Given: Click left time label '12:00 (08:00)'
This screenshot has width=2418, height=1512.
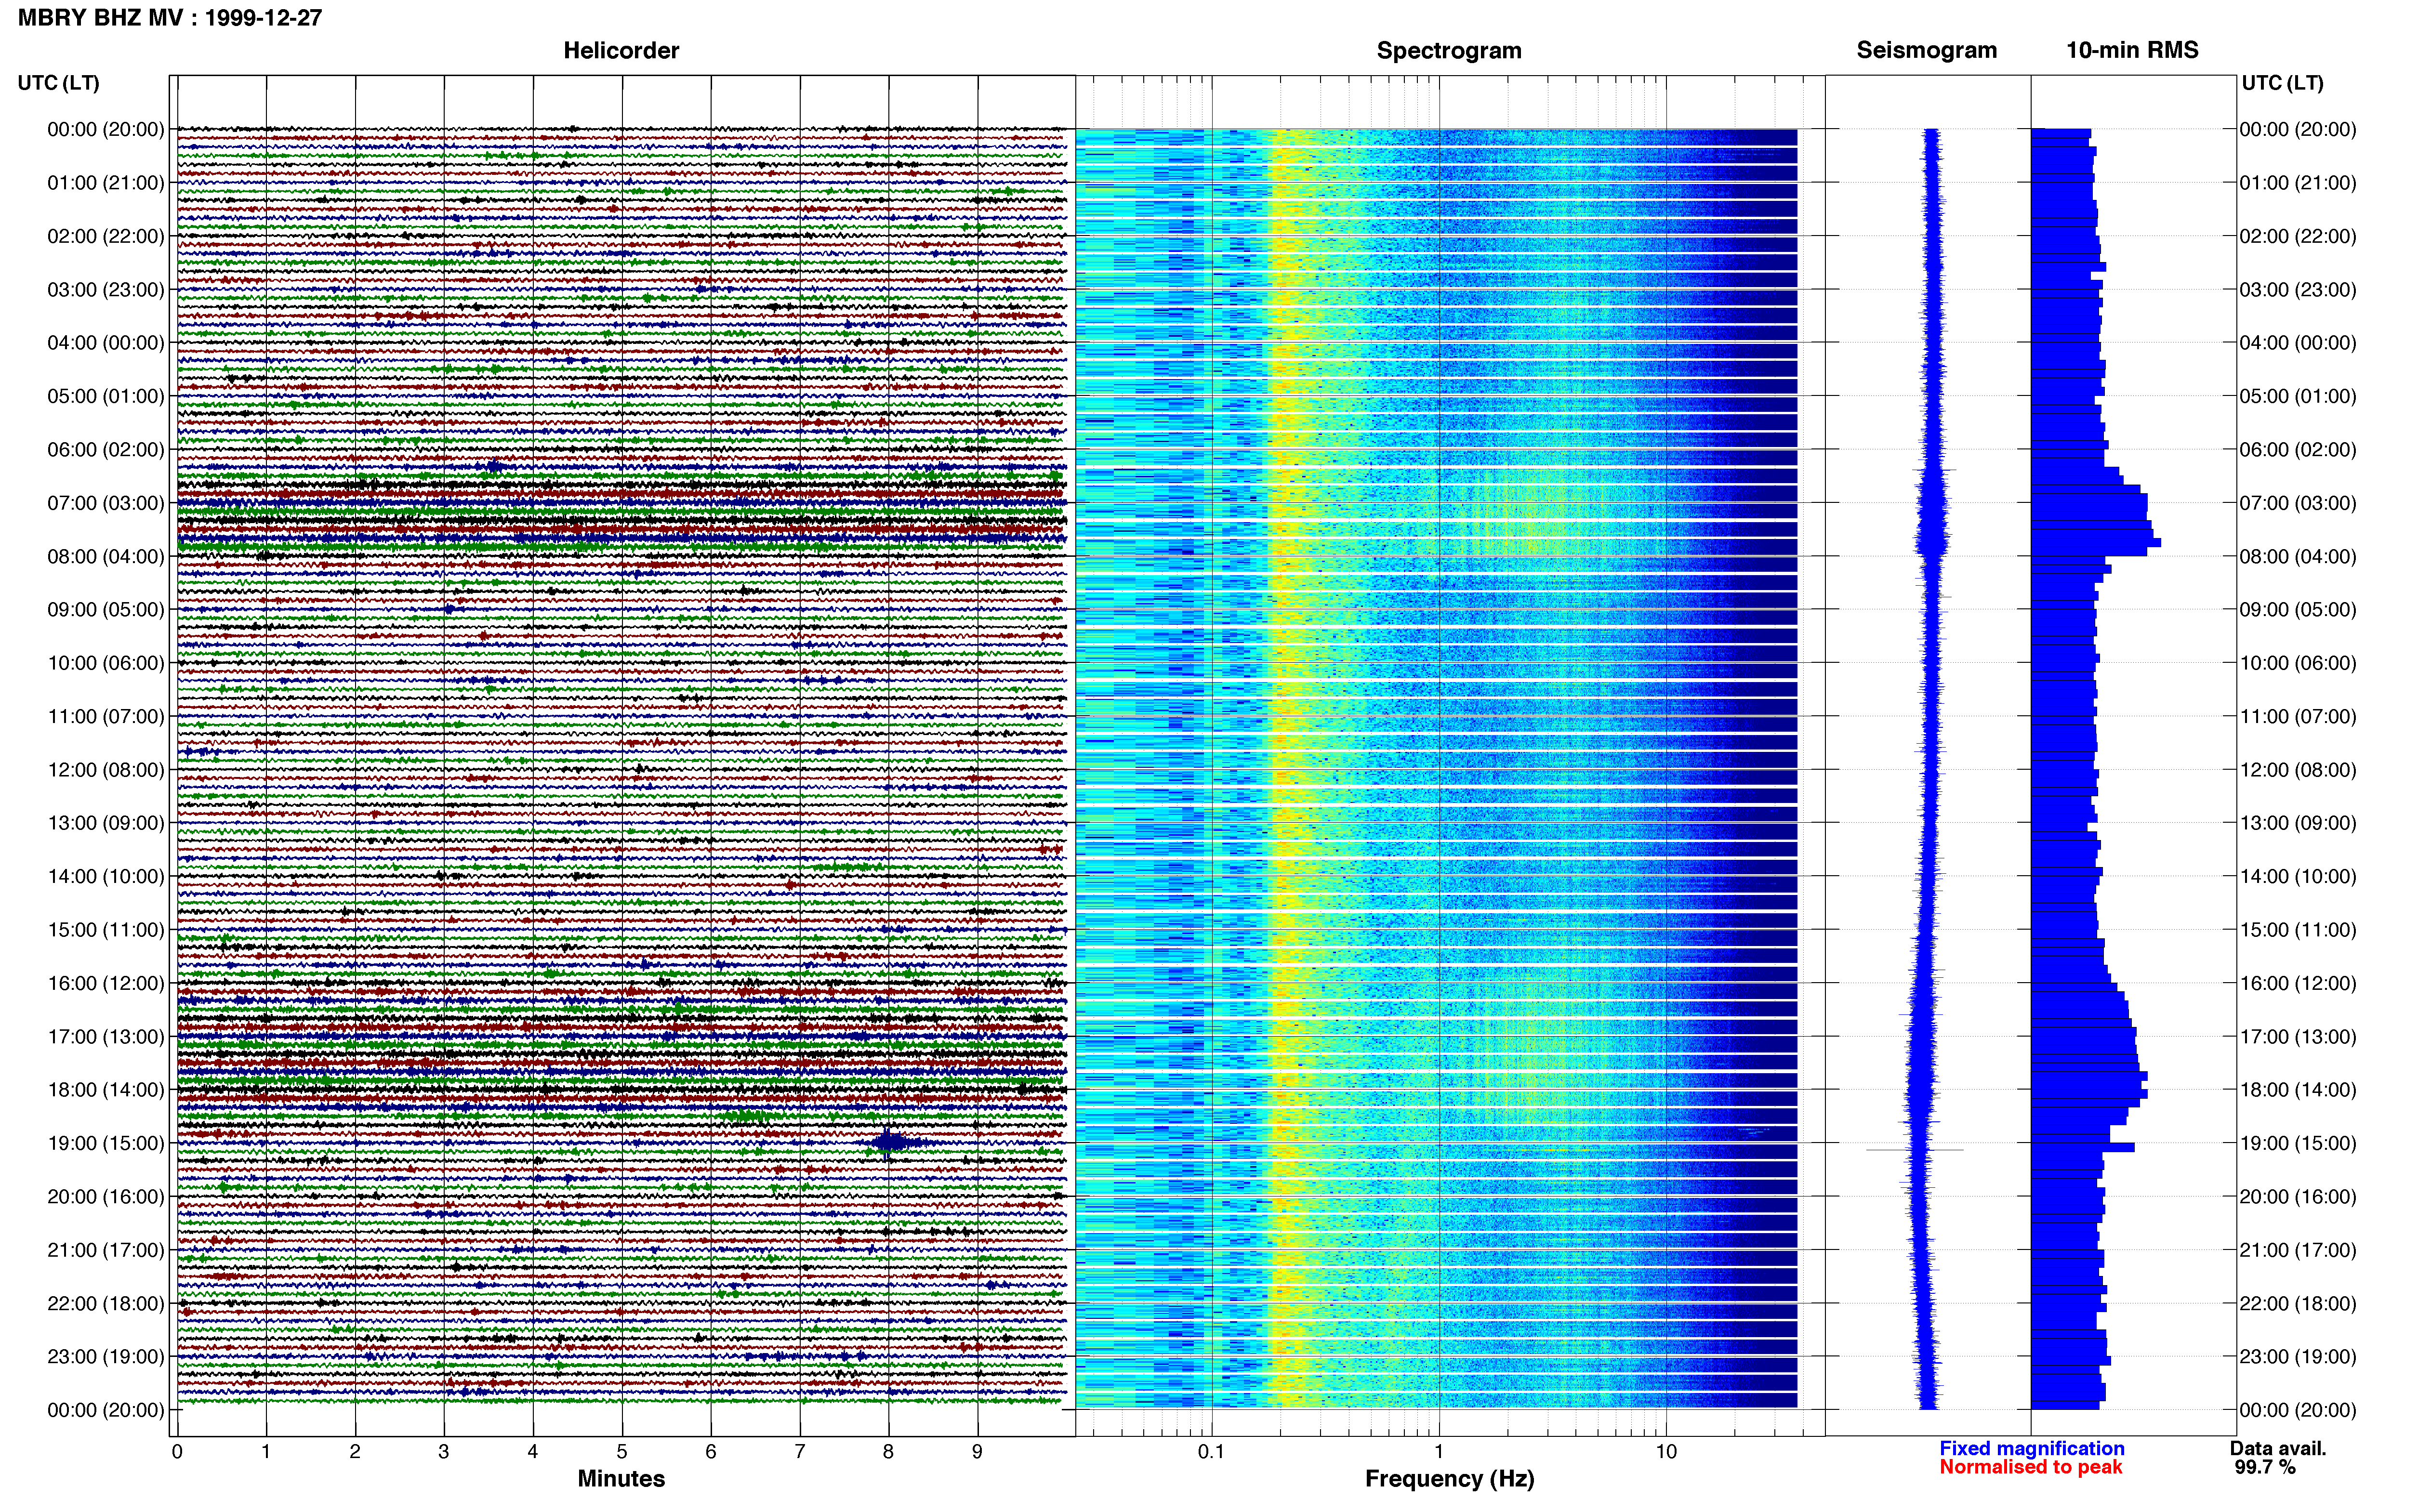Looking at the screenshot, I should pos(106,770).
